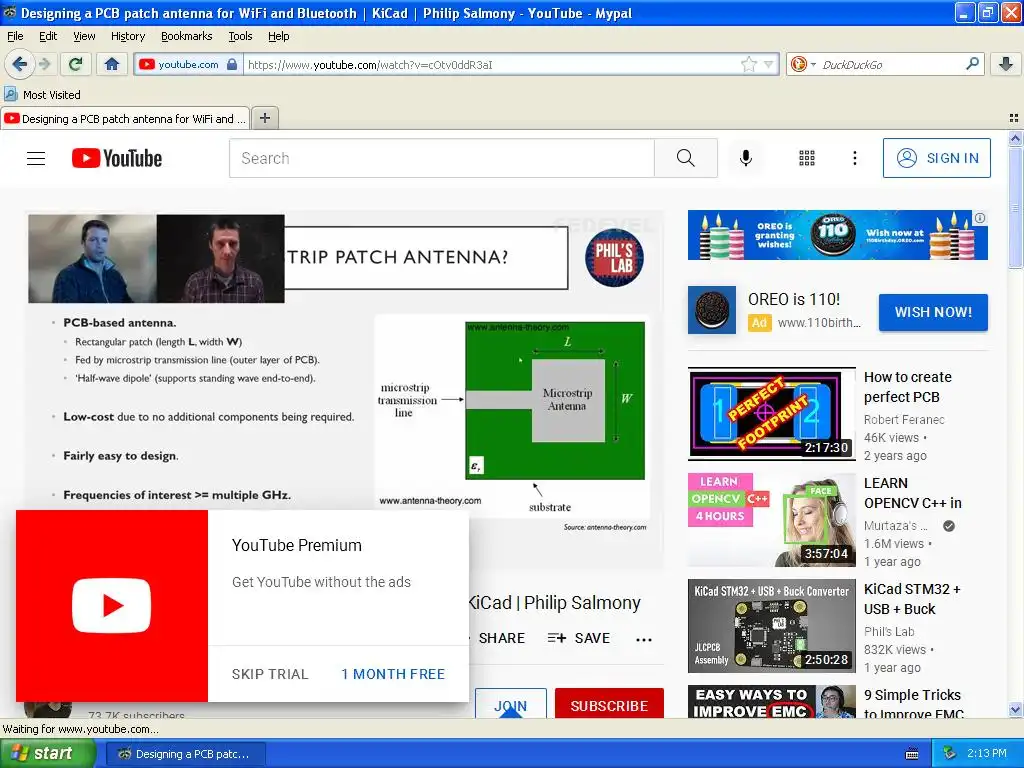Select the Designing a PCB patch antenna tab

[x=125, y=118]
